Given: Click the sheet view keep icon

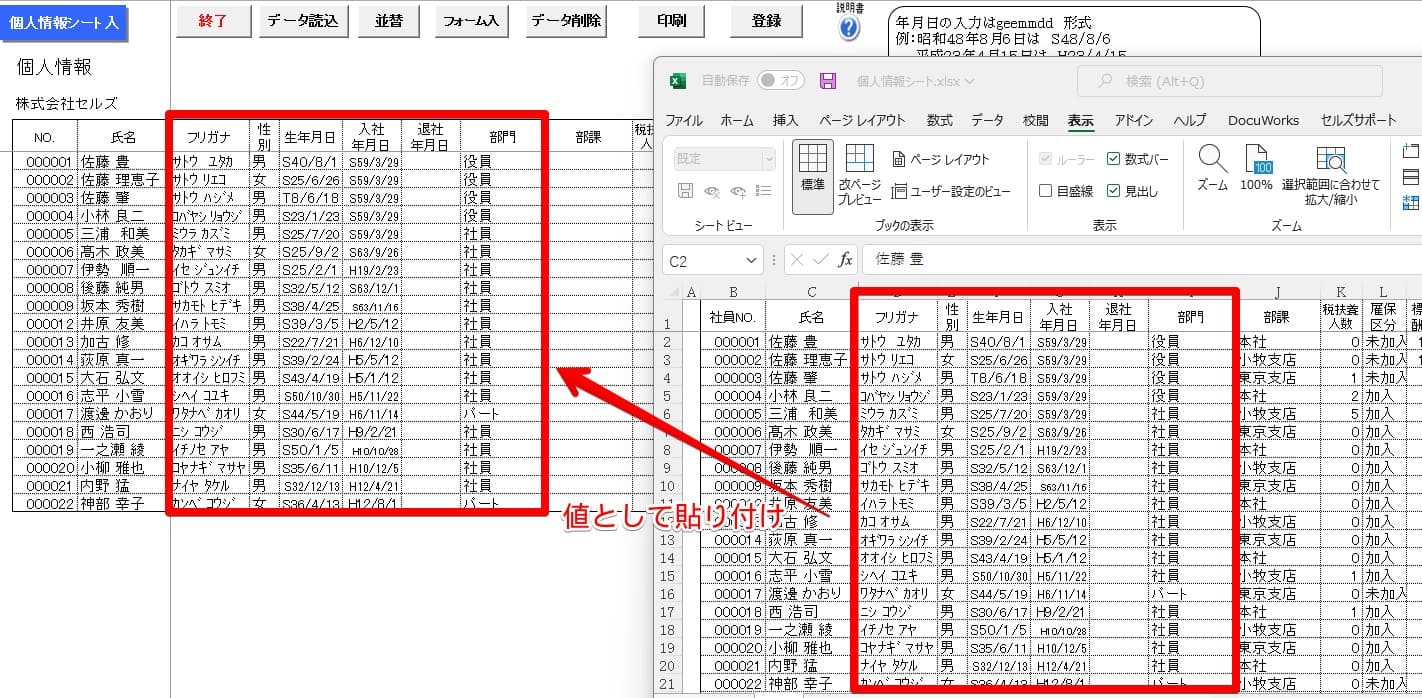Looking at the screenshot, I should click(x=685, y=191).
